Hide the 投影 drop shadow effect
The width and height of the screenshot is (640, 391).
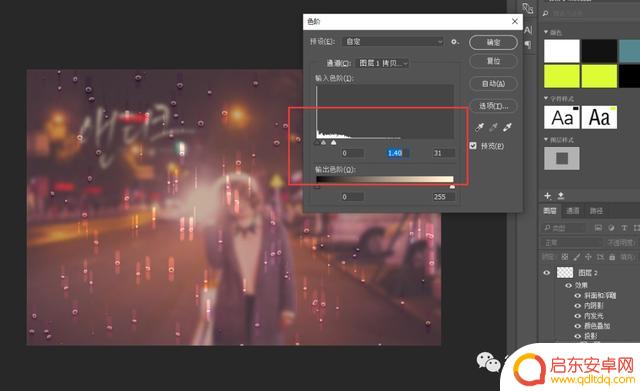point(578,336)
